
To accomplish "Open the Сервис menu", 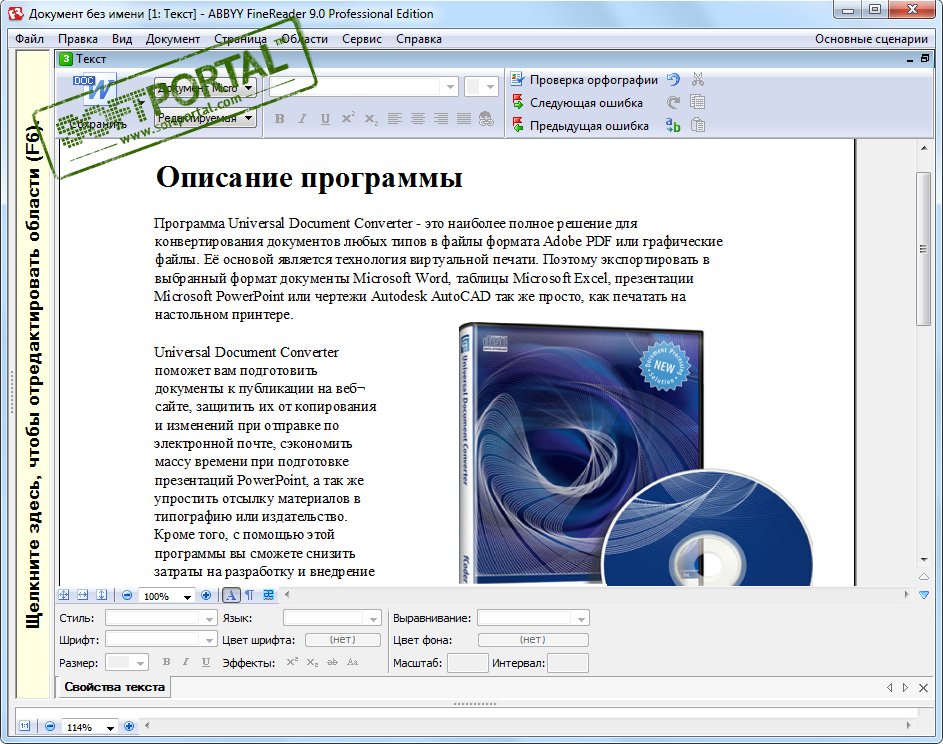I will [x=362, y=38].
